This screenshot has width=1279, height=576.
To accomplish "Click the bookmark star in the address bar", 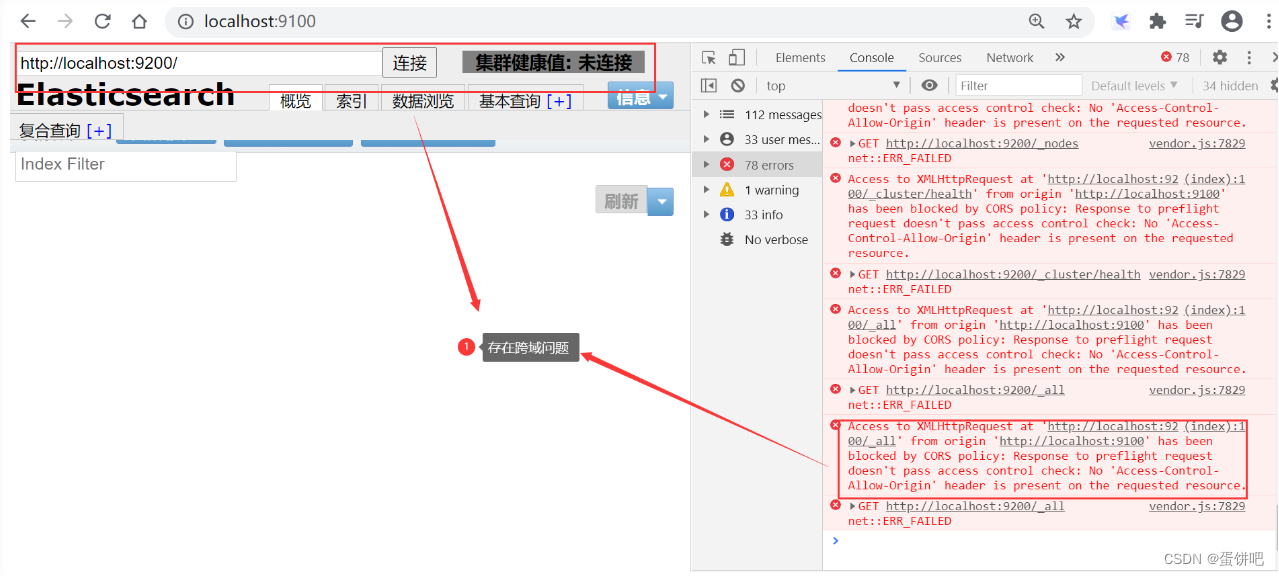I will (x=1073, y=20).
